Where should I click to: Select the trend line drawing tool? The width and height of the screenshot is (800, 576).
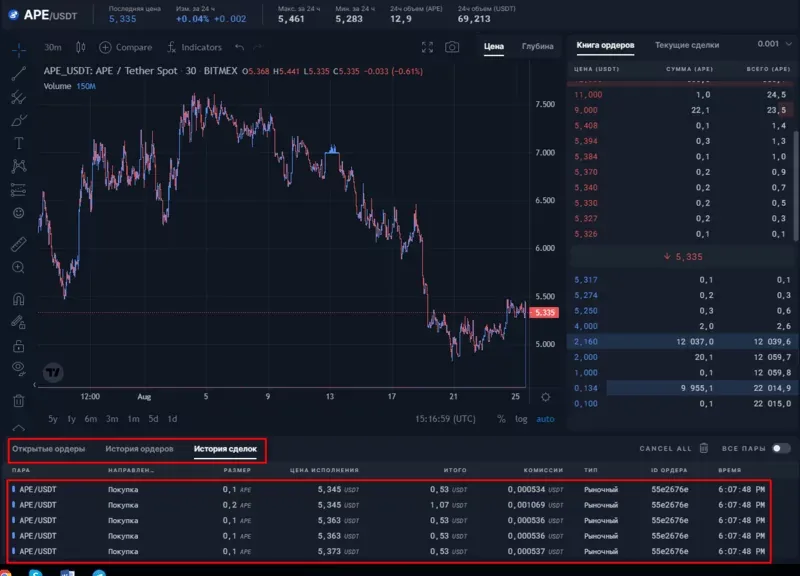coord(19,73)
